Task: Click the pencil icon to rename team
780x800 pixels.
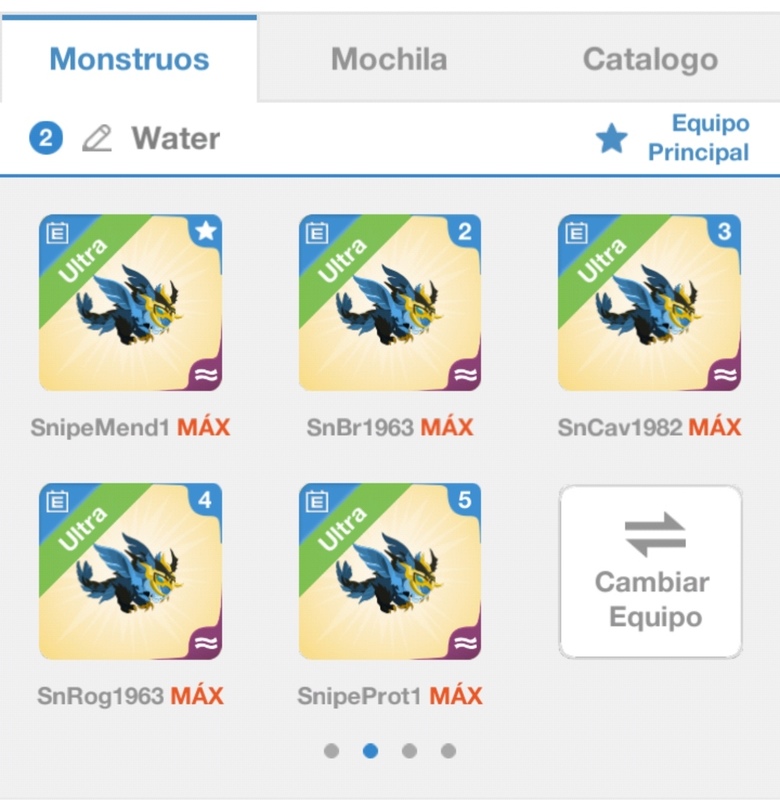Action: 96,138
